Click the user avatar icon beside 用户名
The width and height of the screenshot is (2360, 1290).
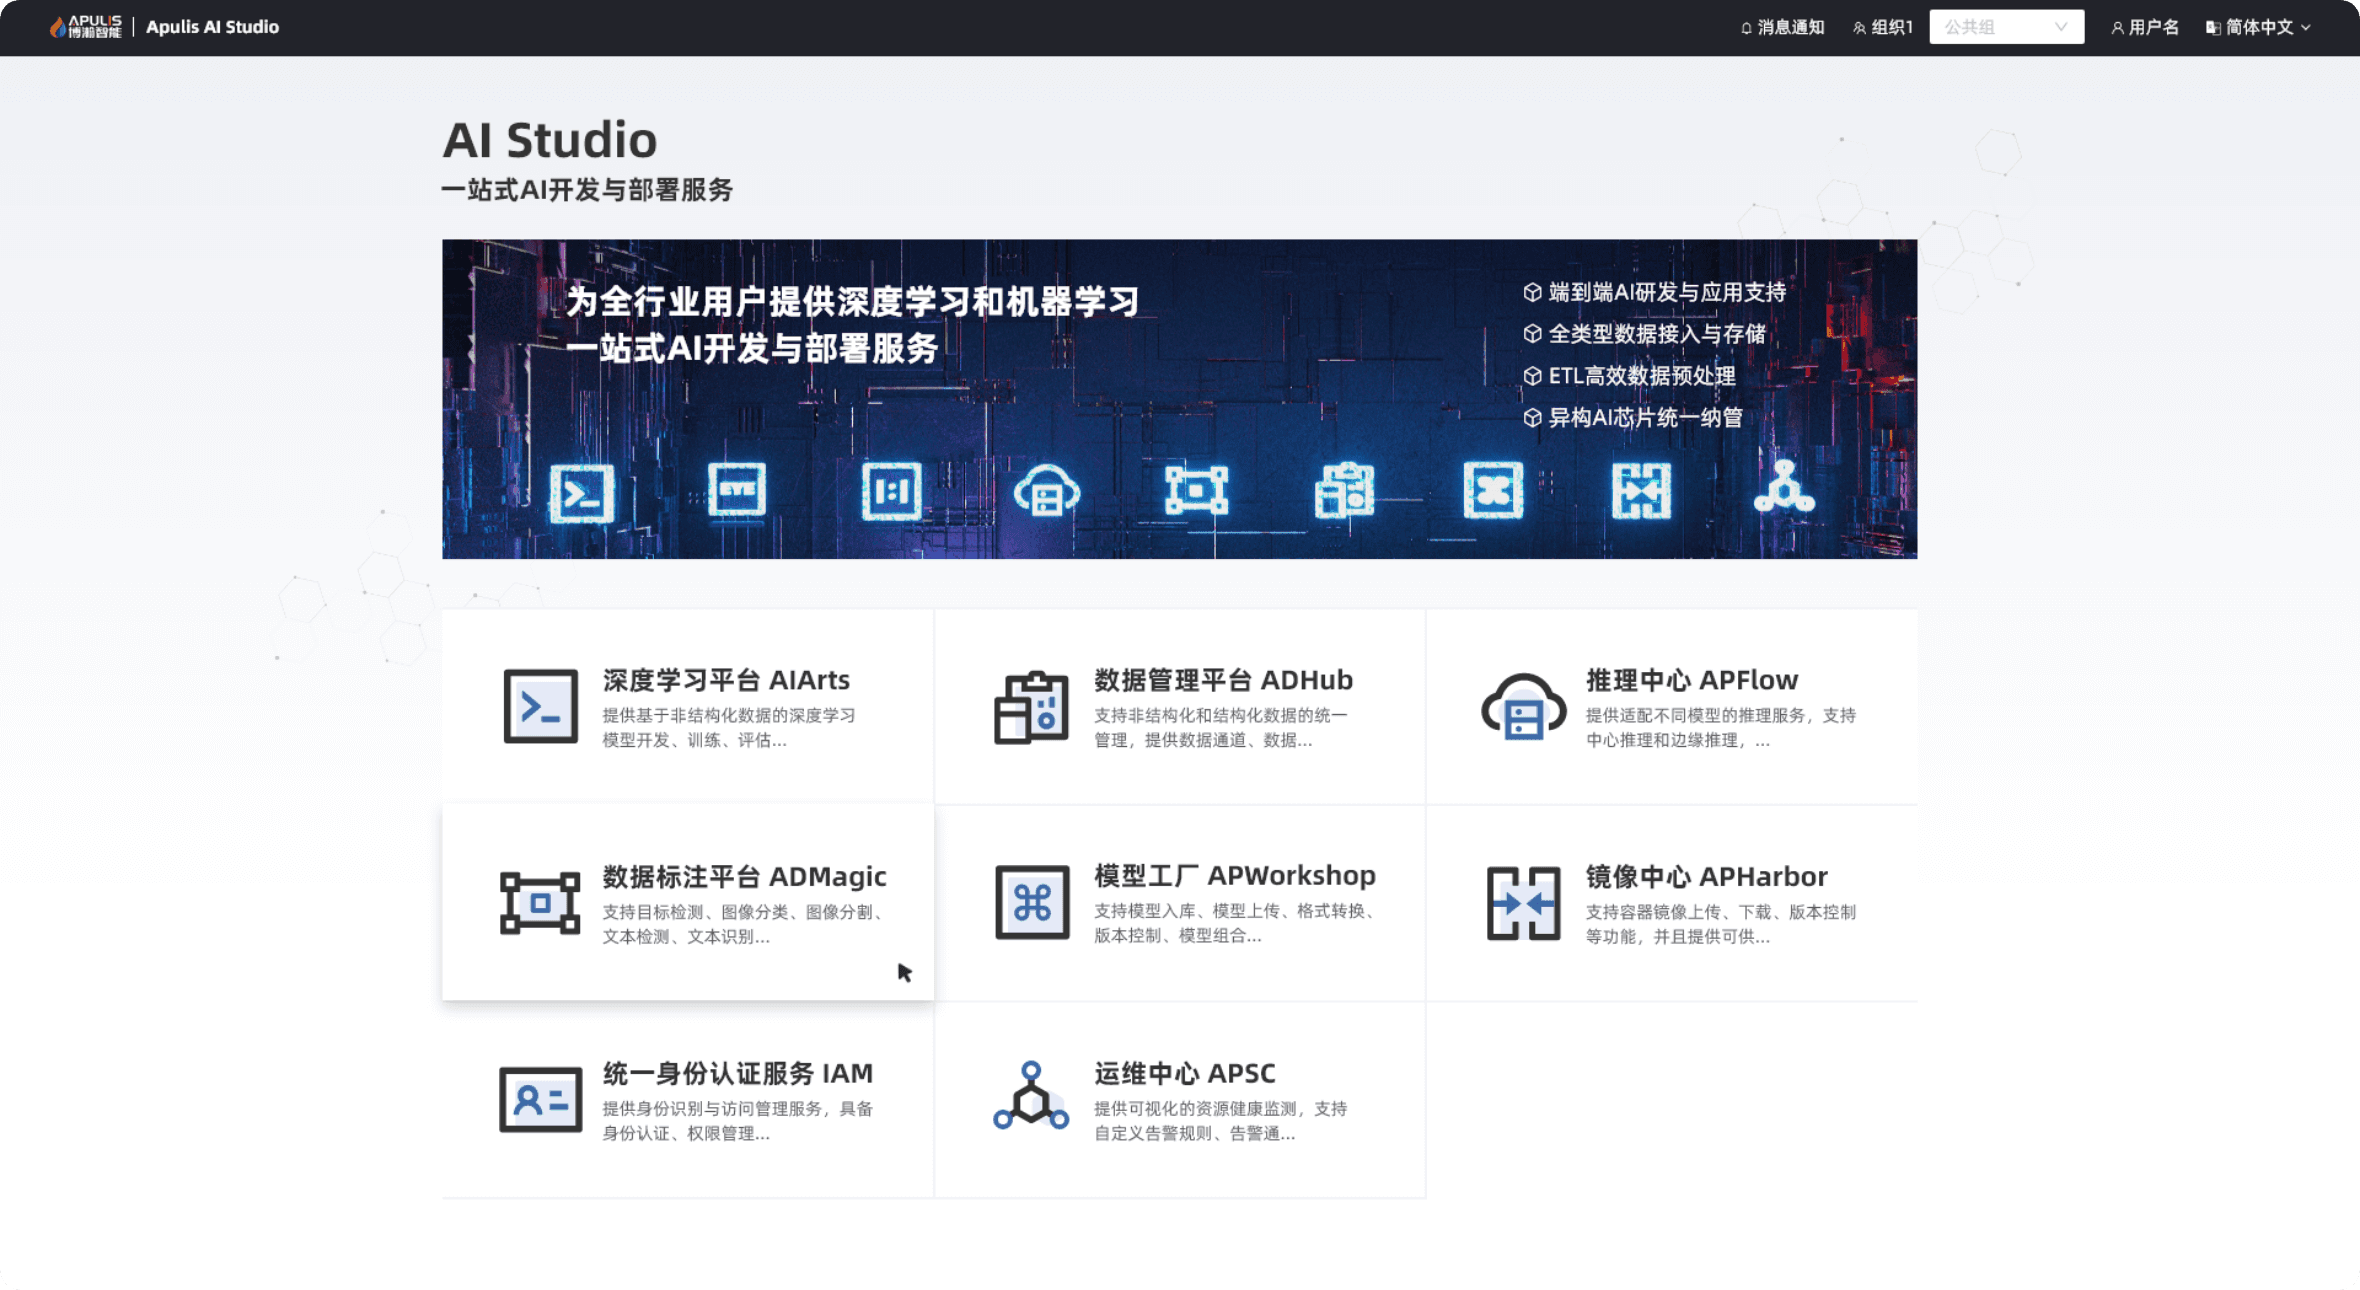2117,28
